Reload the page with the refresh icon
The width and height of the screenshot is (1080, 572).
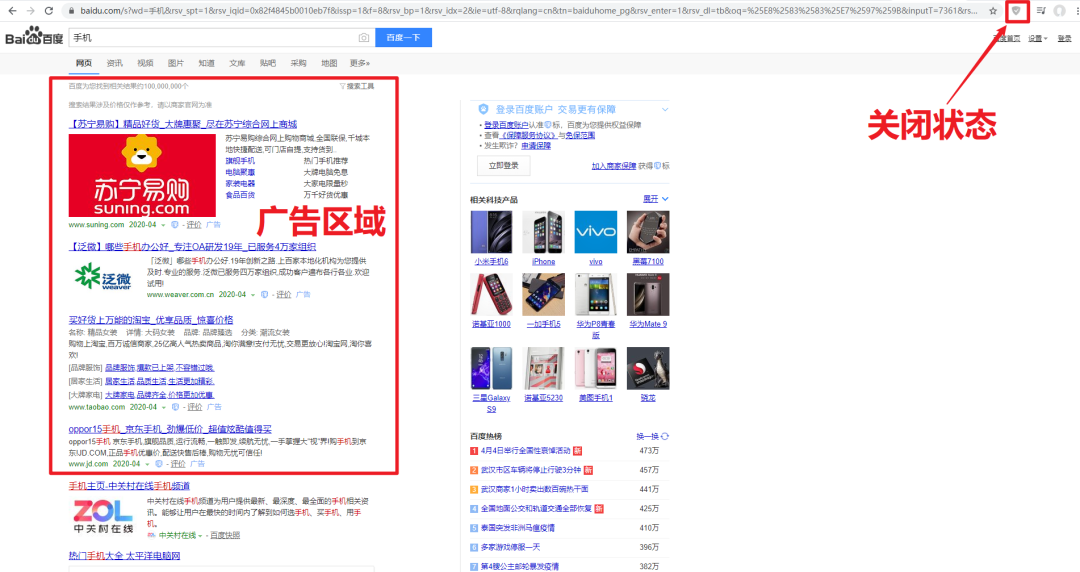(x=49, y=11)
